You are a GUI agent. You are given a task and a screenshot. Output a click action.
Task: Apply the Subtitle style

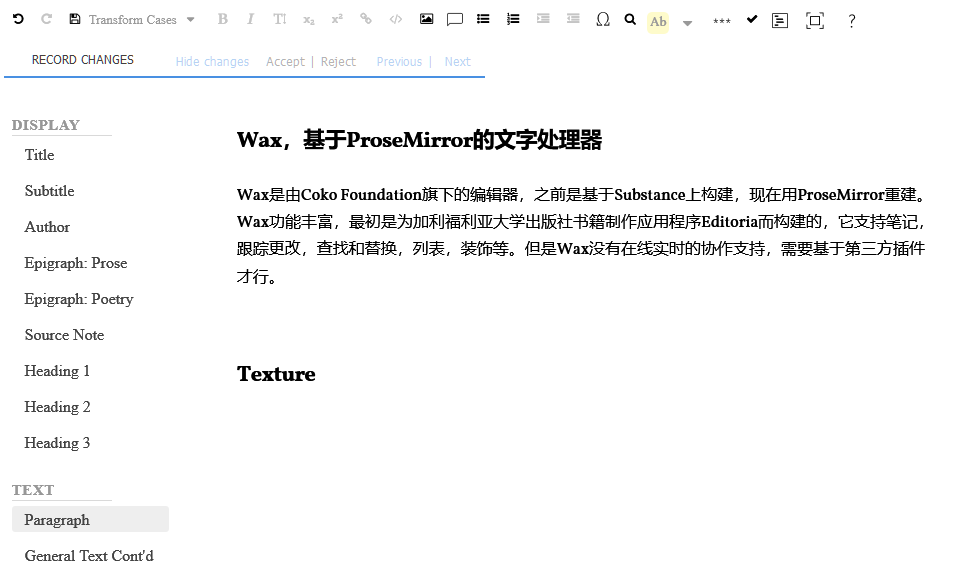[x=49, y=191]
